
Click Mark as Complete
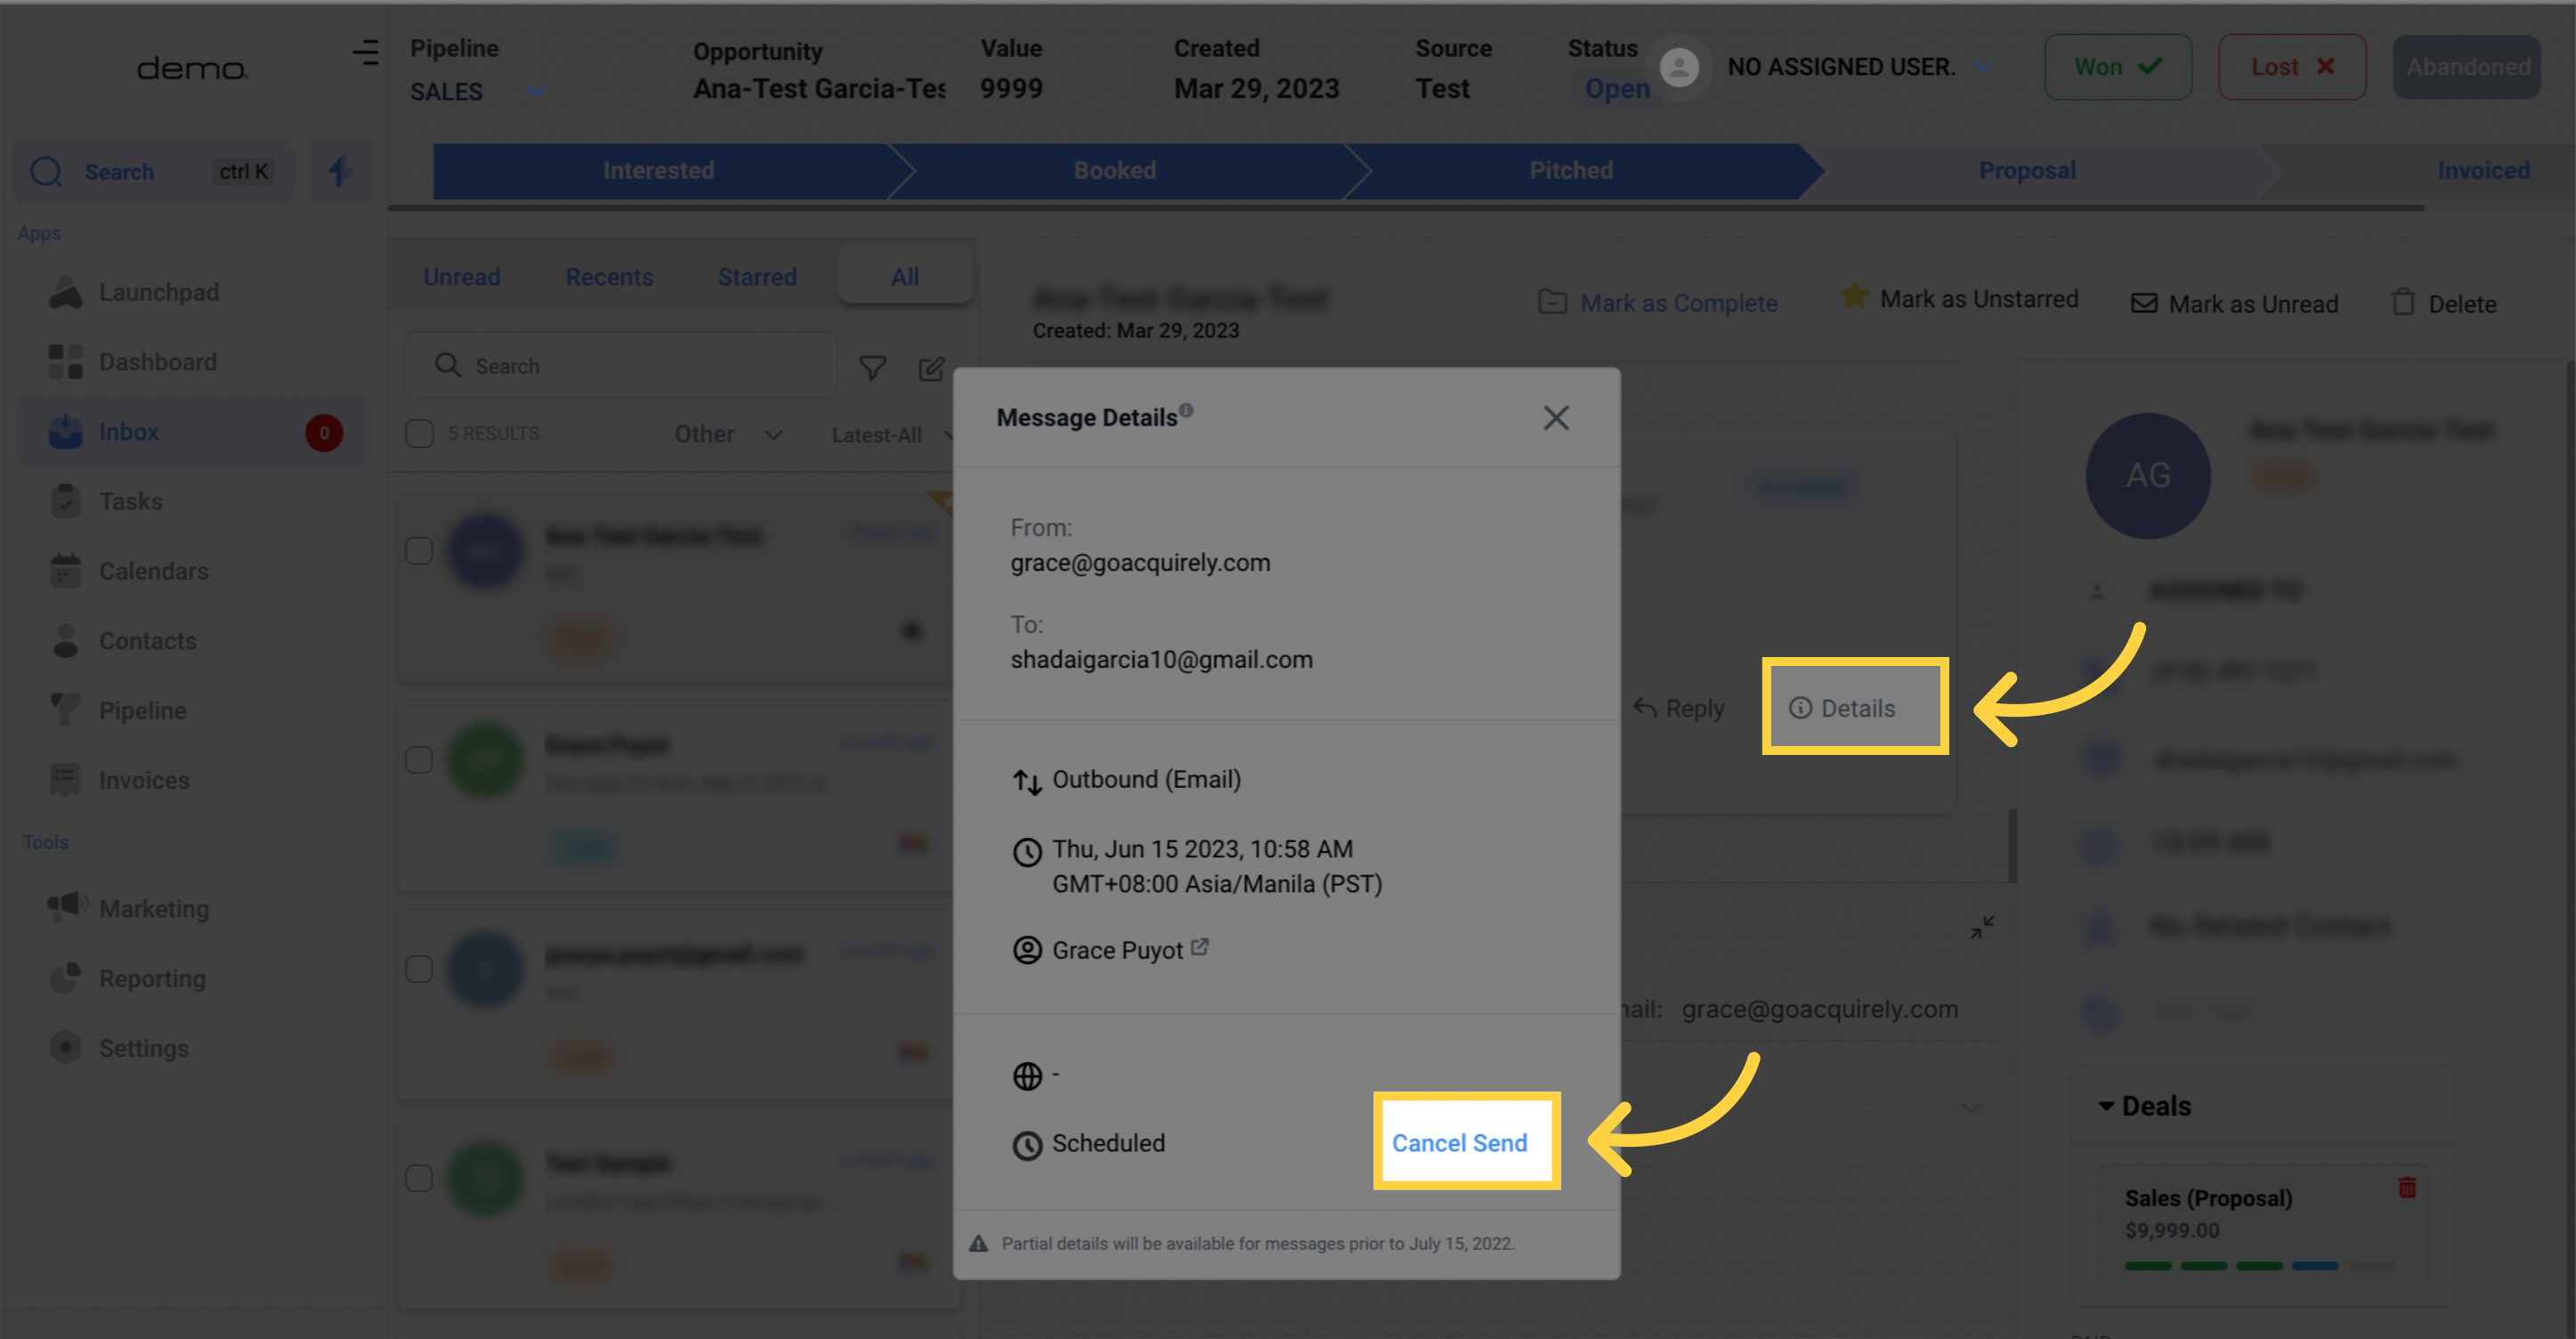pos(1658,303)
